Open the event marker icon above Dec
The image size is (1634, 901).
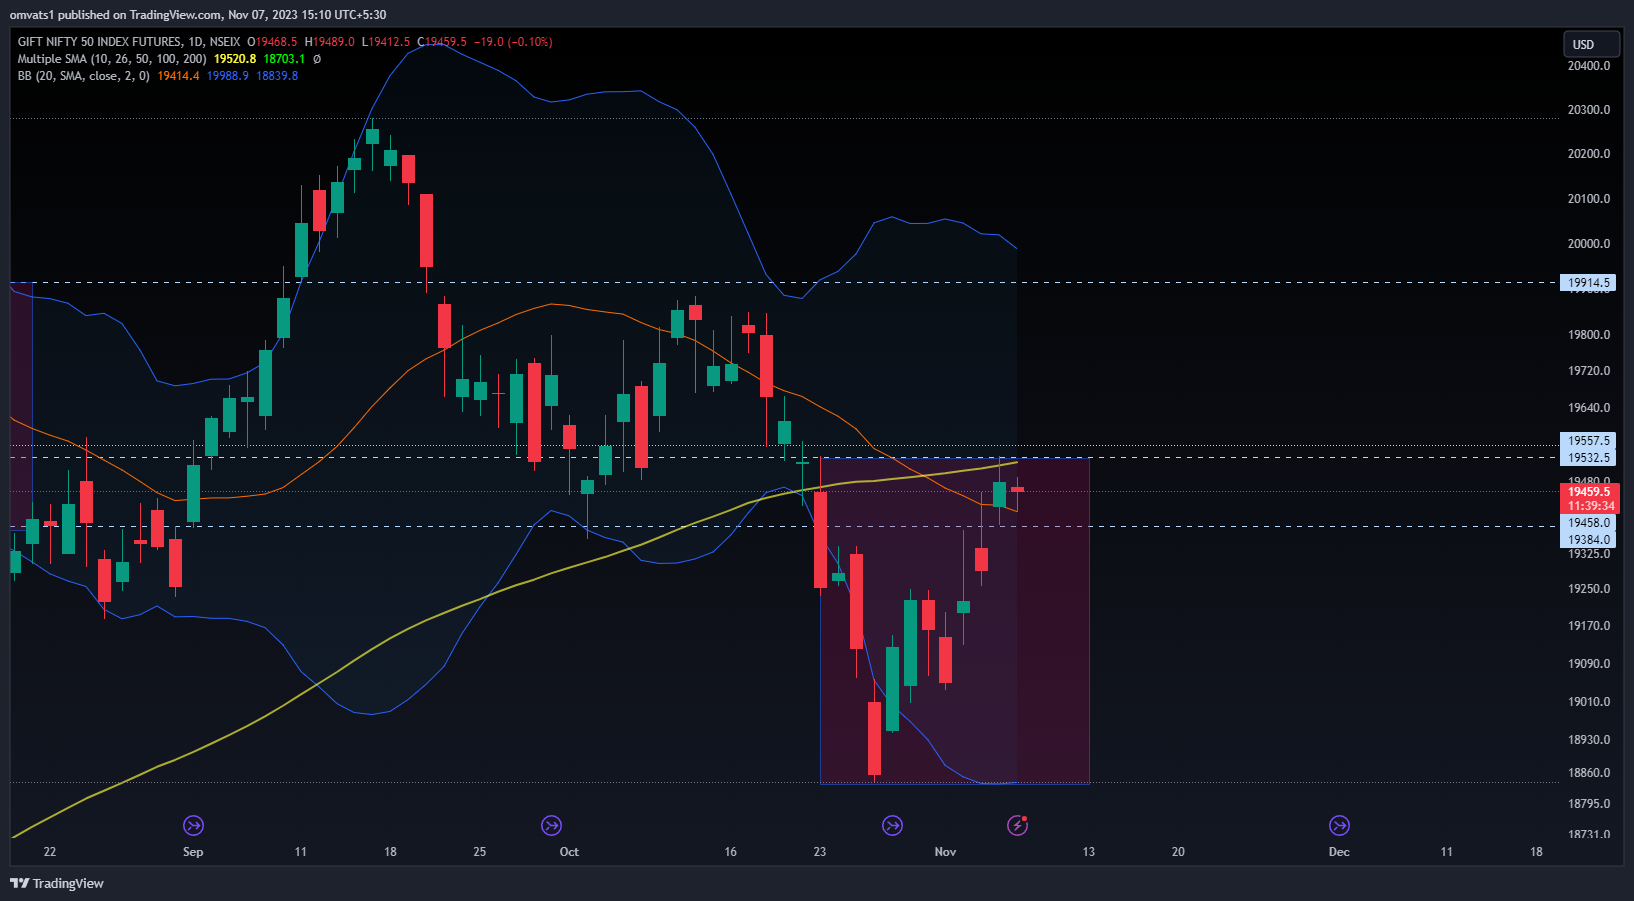point(1339,825)
